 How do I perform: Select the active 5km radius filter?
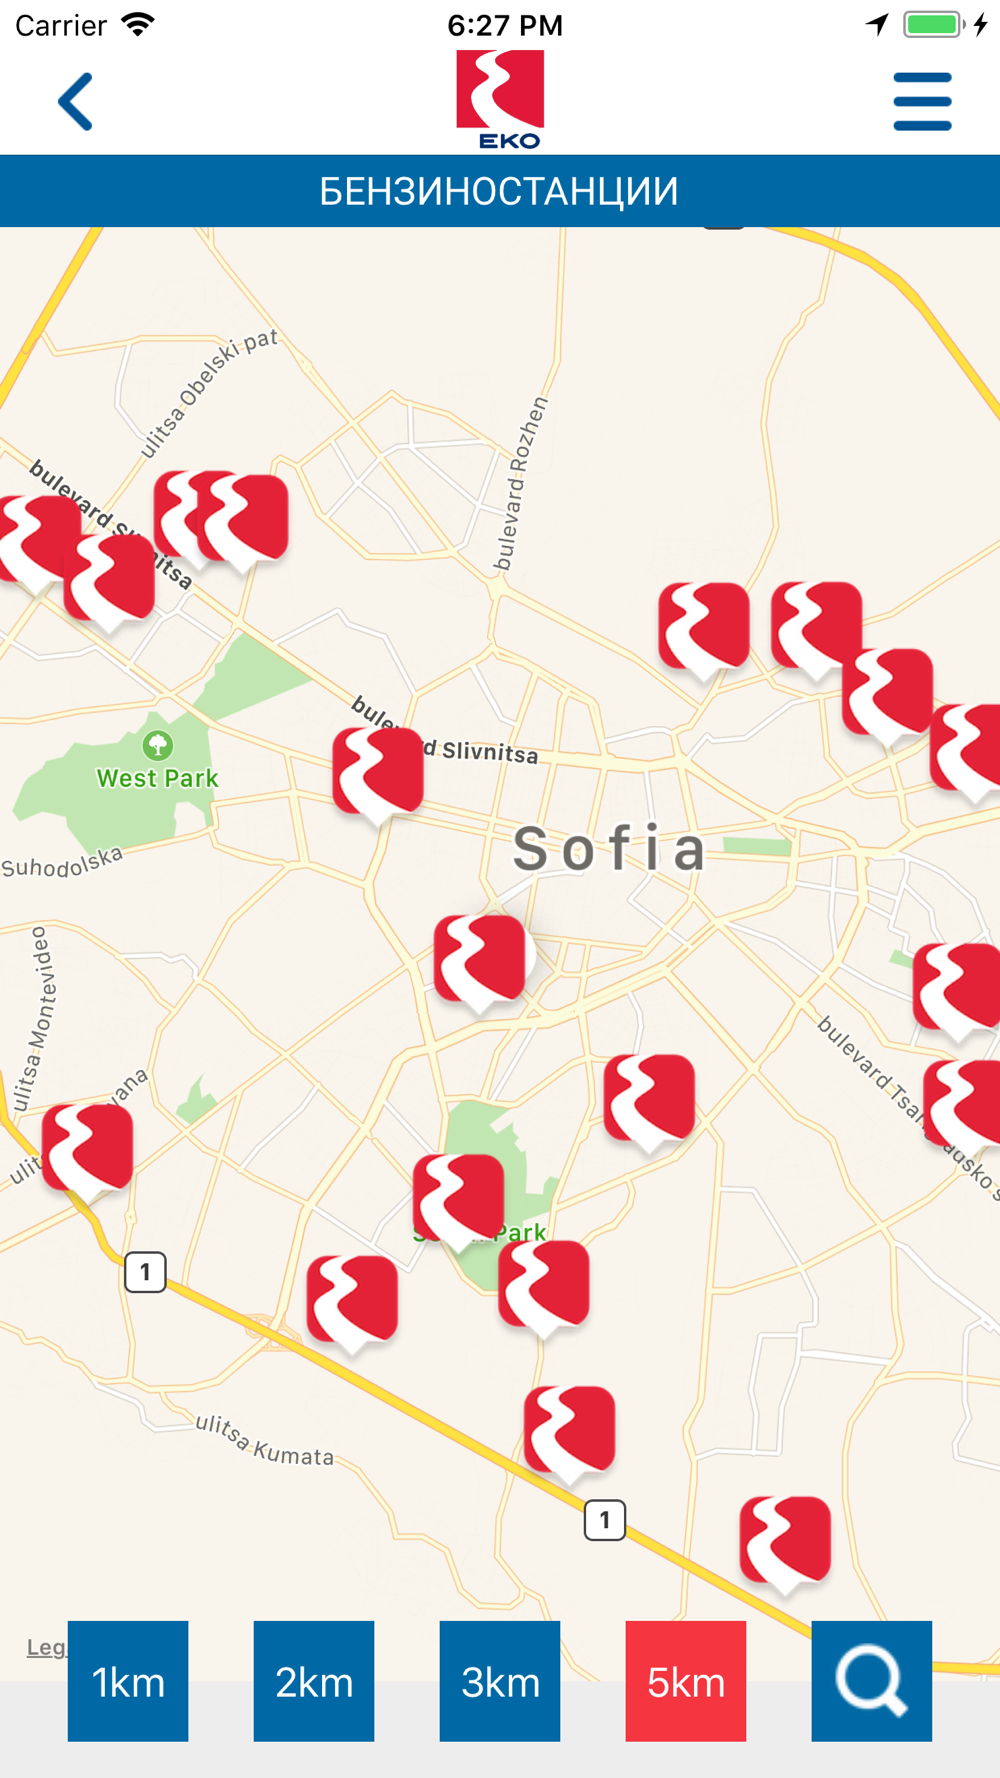[x=686, y=1681]
